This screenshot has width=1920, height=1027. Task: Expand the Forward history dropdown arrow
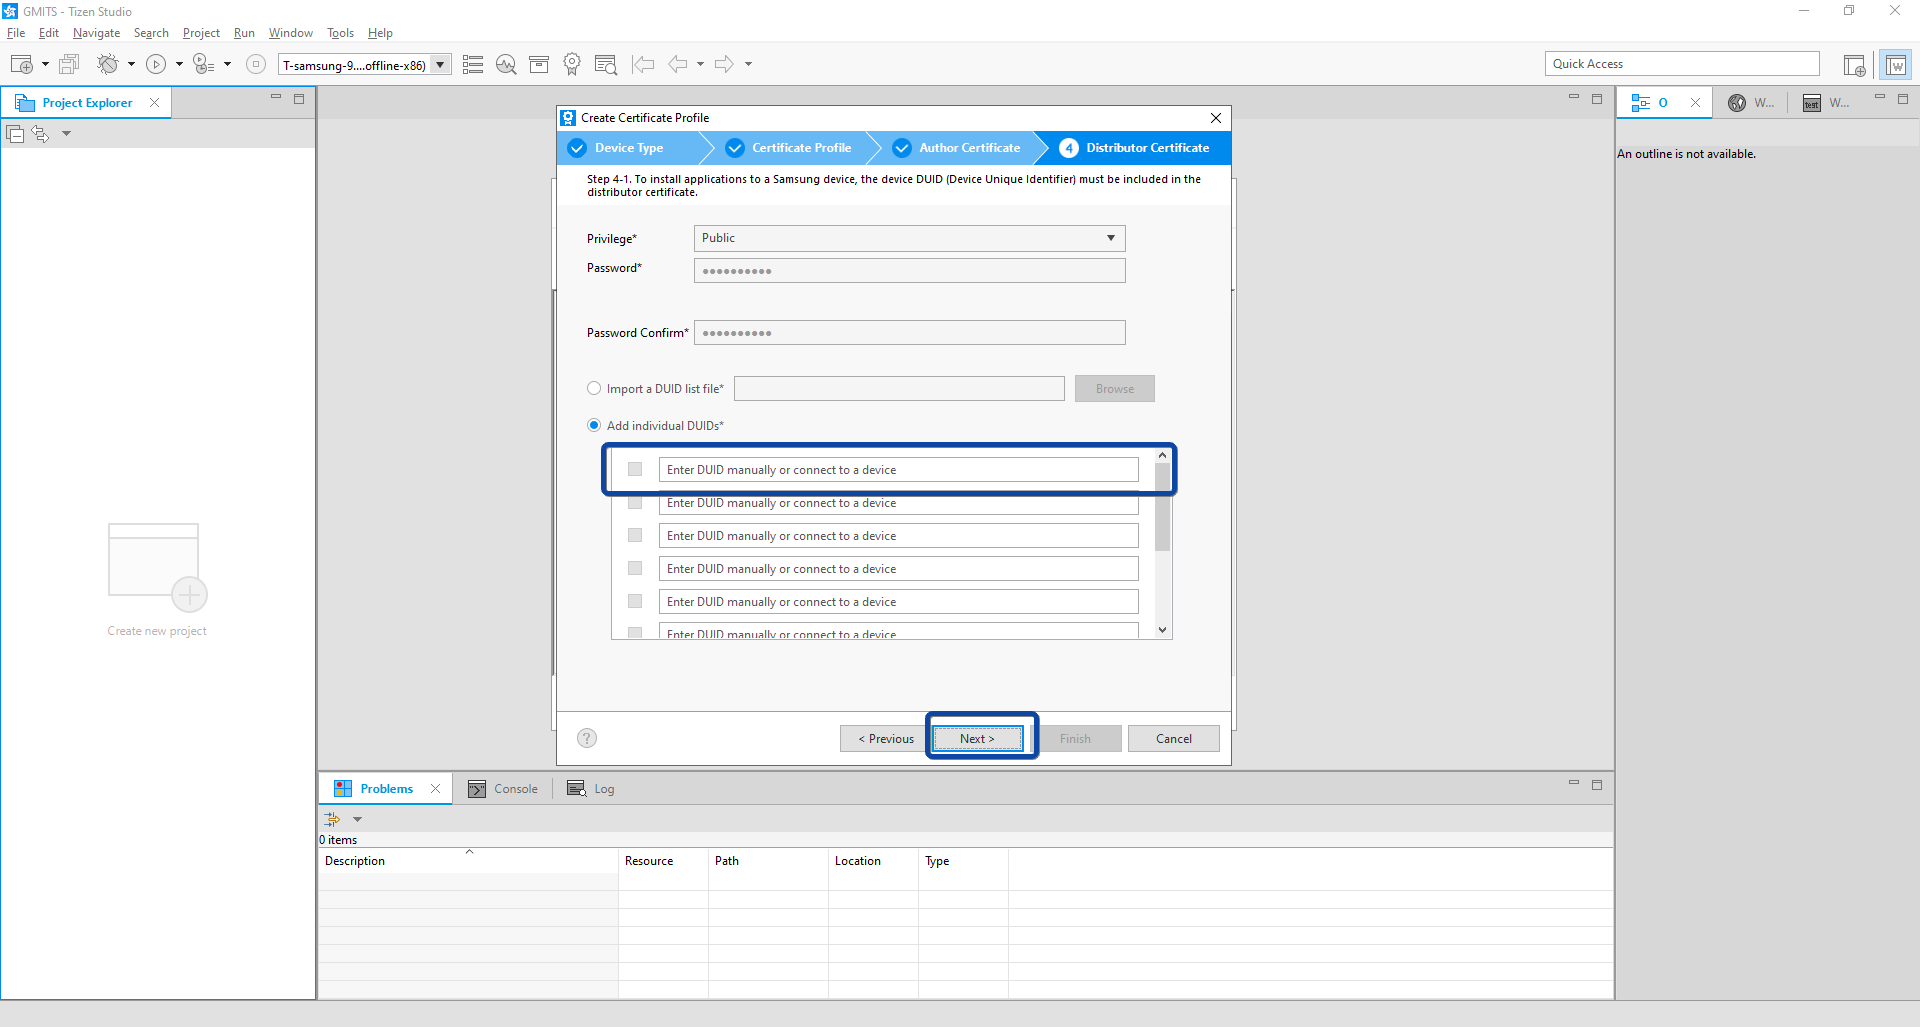[x=748, y=64]
